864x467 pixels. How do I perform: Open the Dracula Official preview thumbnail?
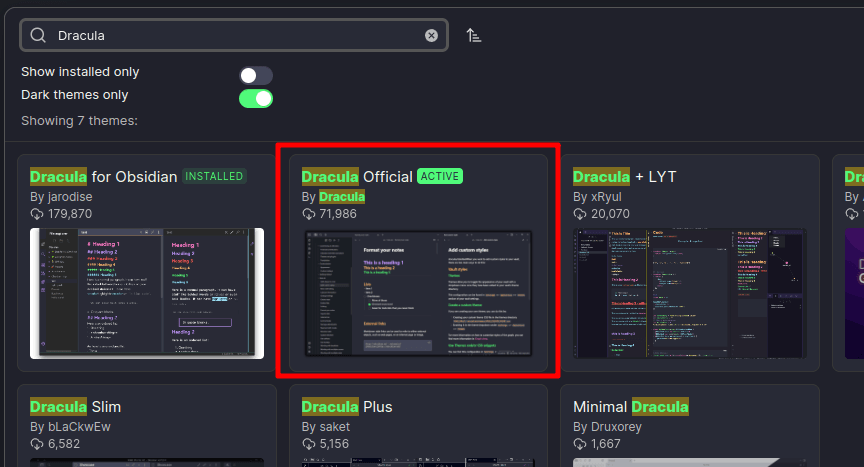point(418,293)
